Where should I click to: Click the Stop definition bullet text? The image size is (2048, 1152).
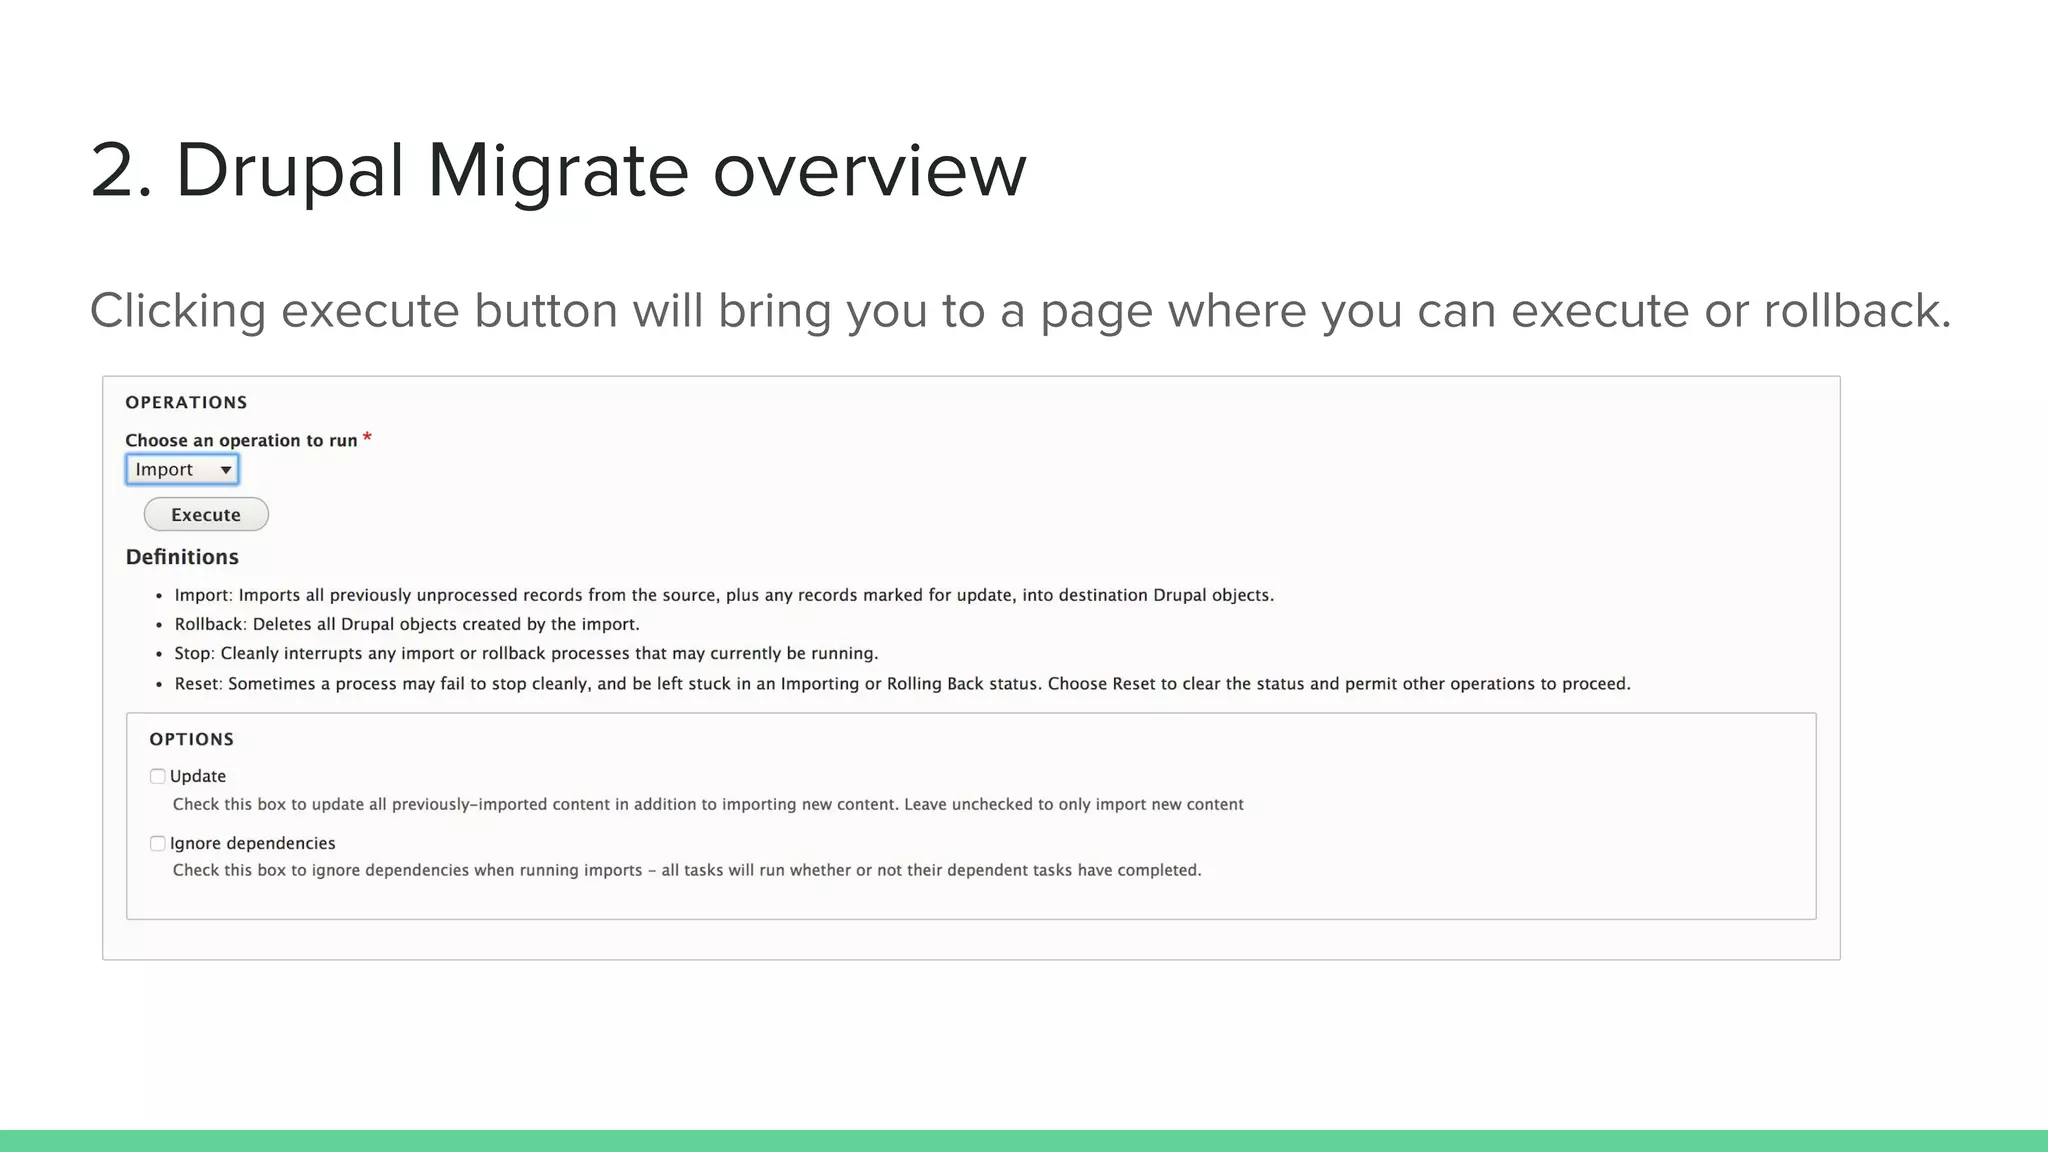(525, 653)
